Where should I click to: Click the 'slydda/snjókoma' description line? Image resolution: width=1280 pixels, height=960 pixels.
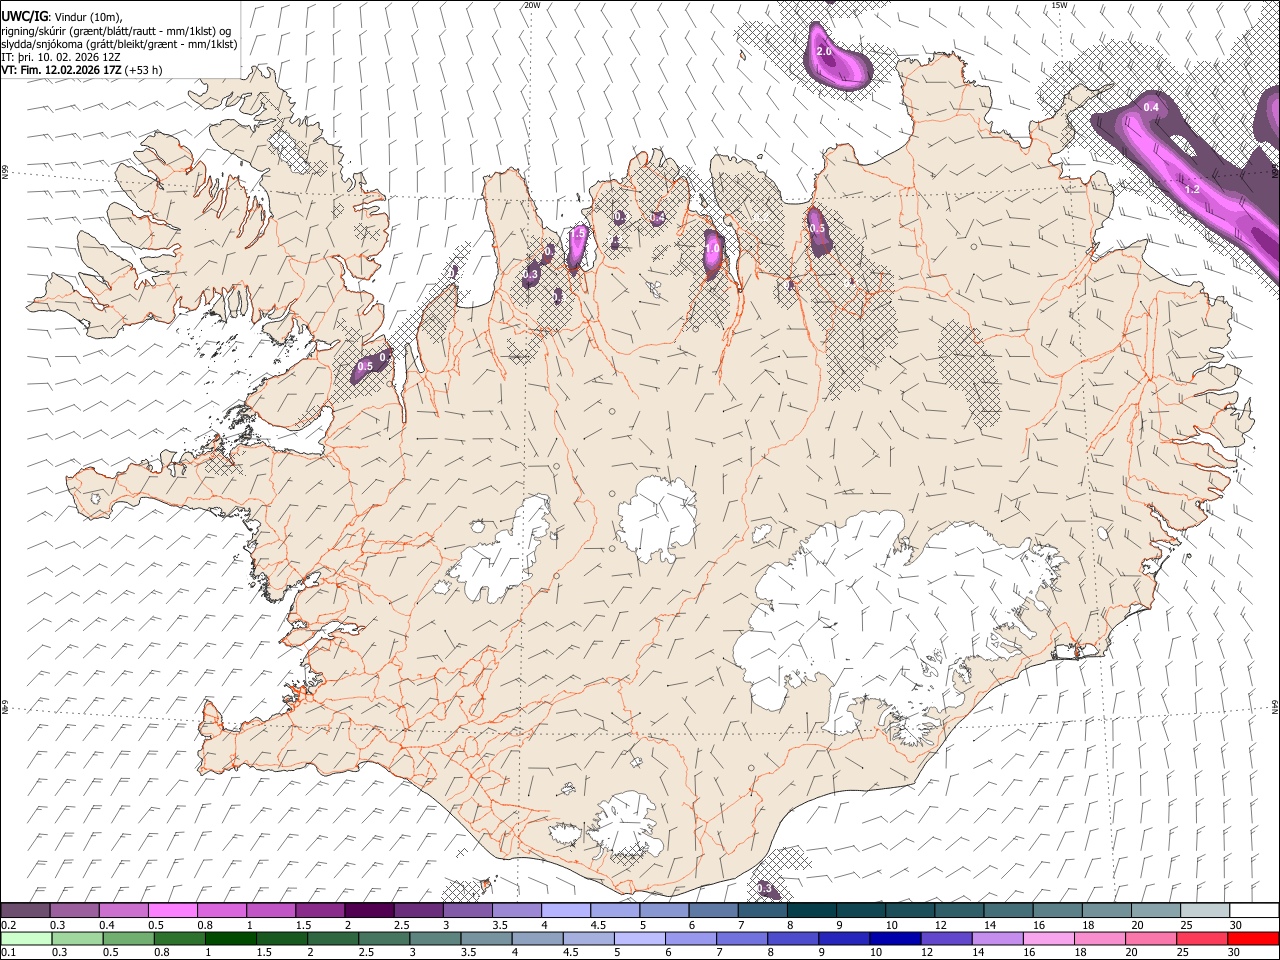[118, 44]
